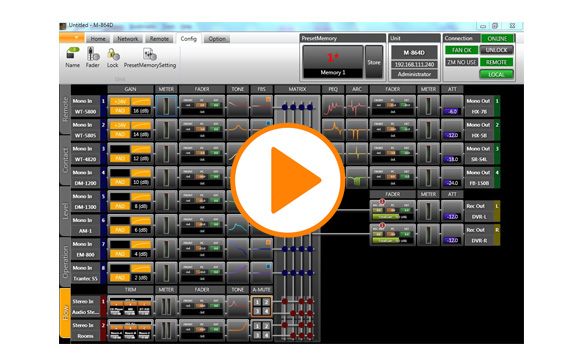576x360 pixels.
Task: Open the tone curve for Mono In 7
Action: [x=238, y=249]
